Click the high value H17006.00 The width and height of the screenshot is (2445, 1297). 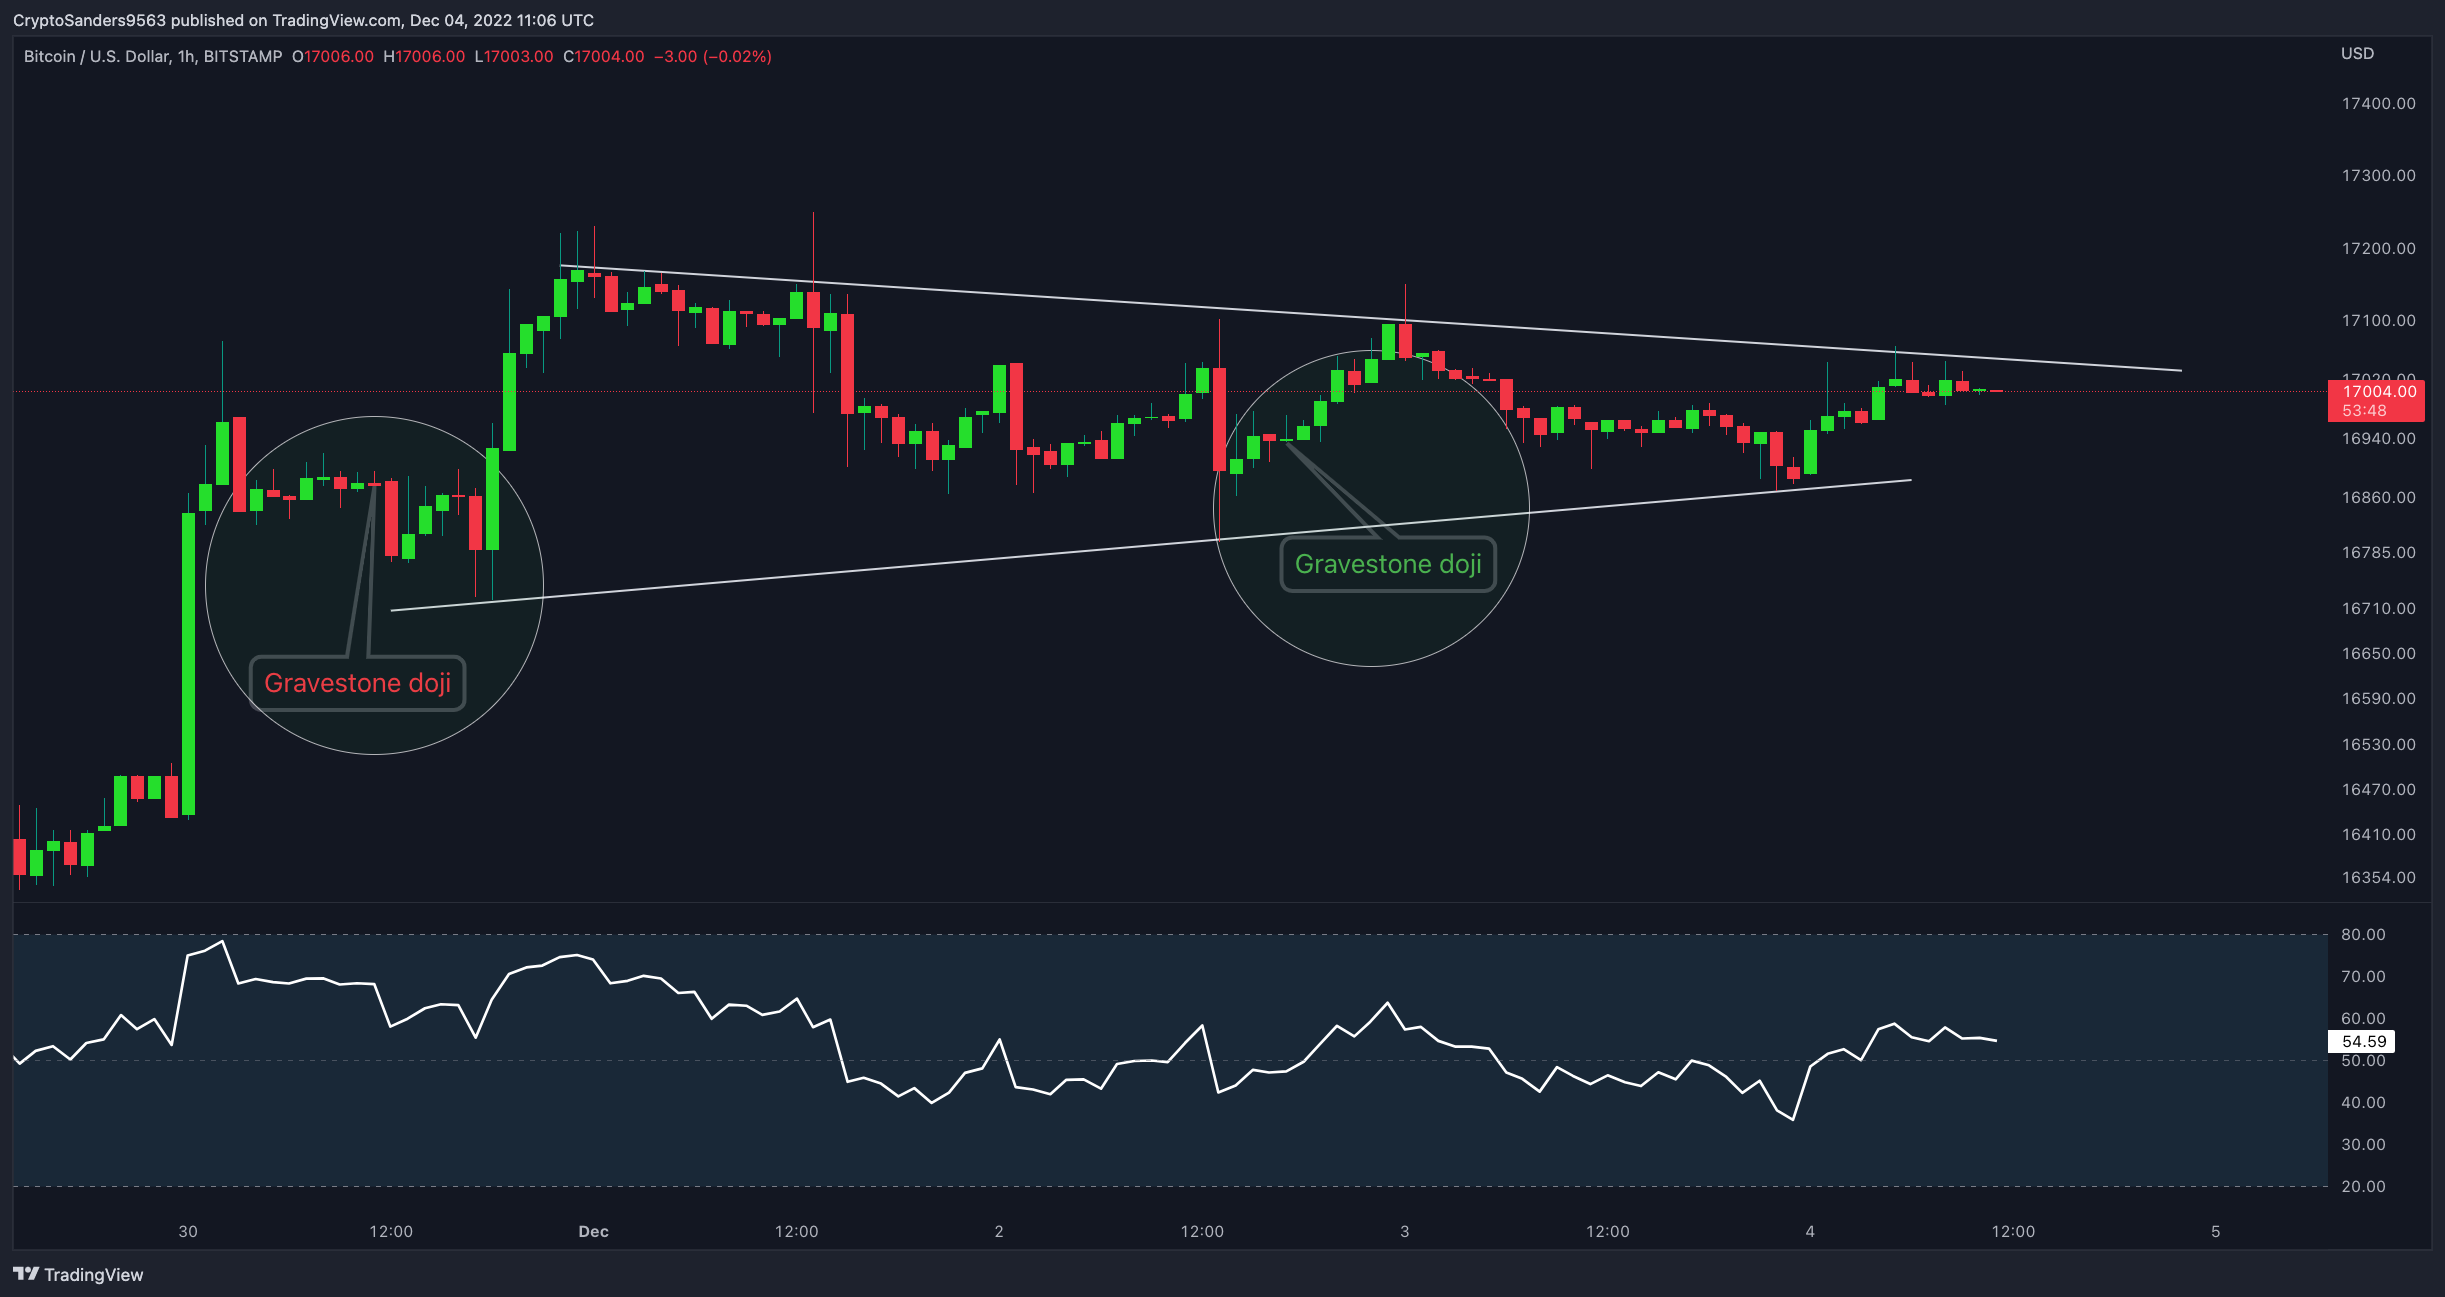point(424,56)
